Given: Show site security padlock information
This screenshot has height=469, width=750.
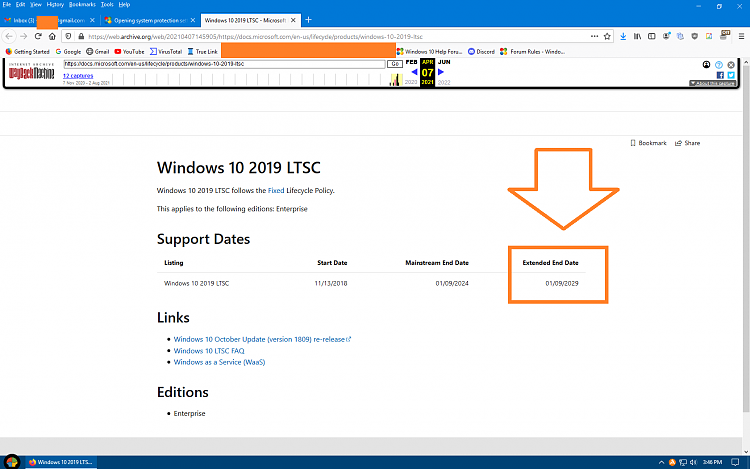Looking at the screenshot, I should tap(81, 36).
